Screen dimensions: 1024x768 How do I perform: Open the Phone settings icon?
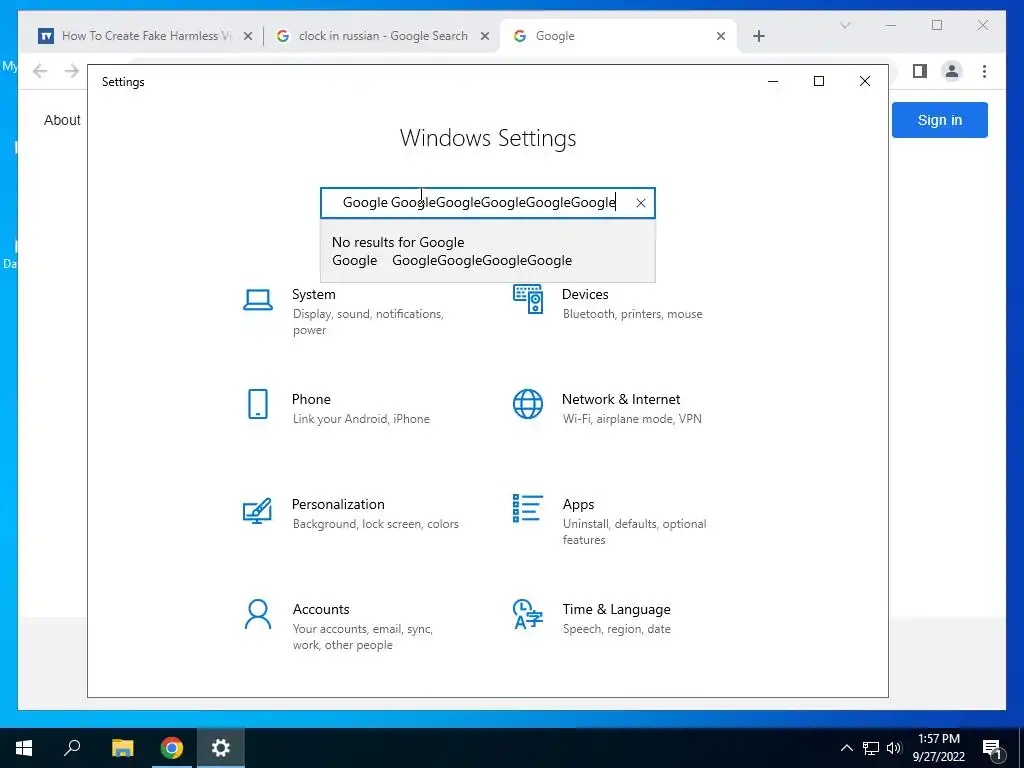(258, 404)
